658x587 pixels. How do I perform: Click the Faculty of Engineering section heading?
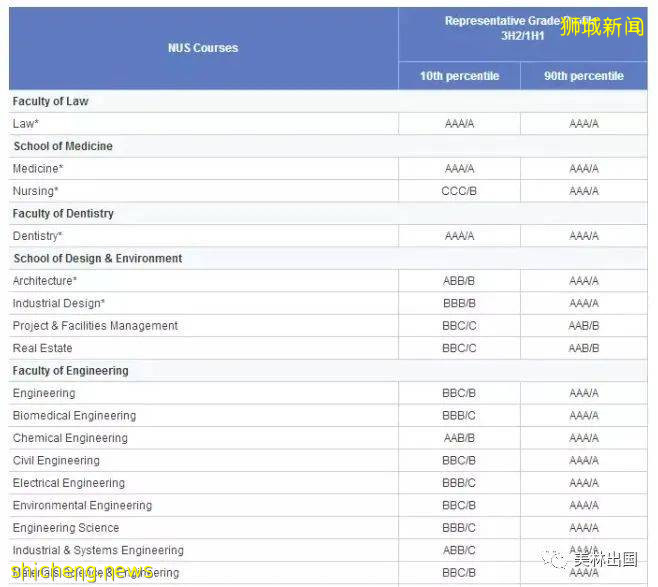pos(70,371)
